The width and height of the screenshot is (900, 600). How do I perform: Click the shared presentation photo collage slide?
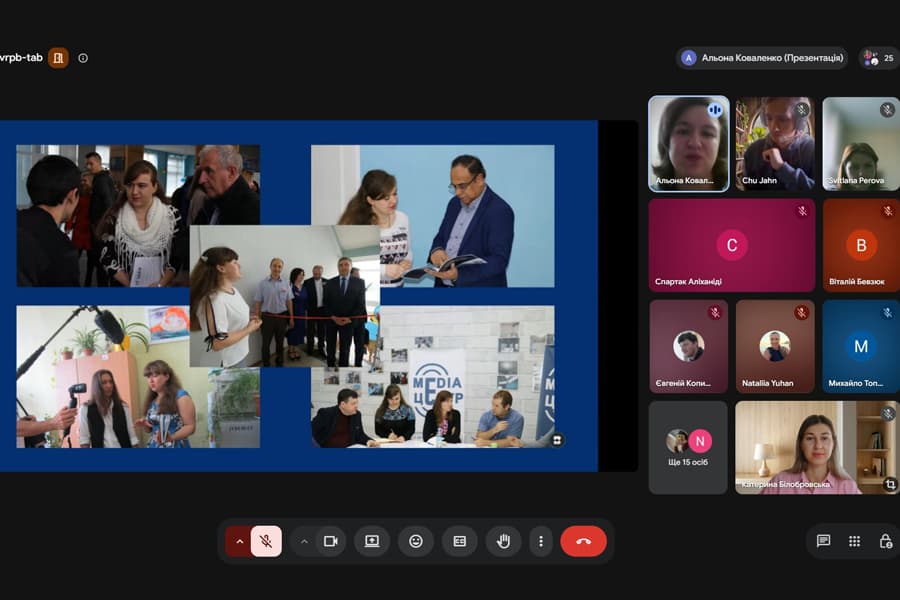coord(299,296)
